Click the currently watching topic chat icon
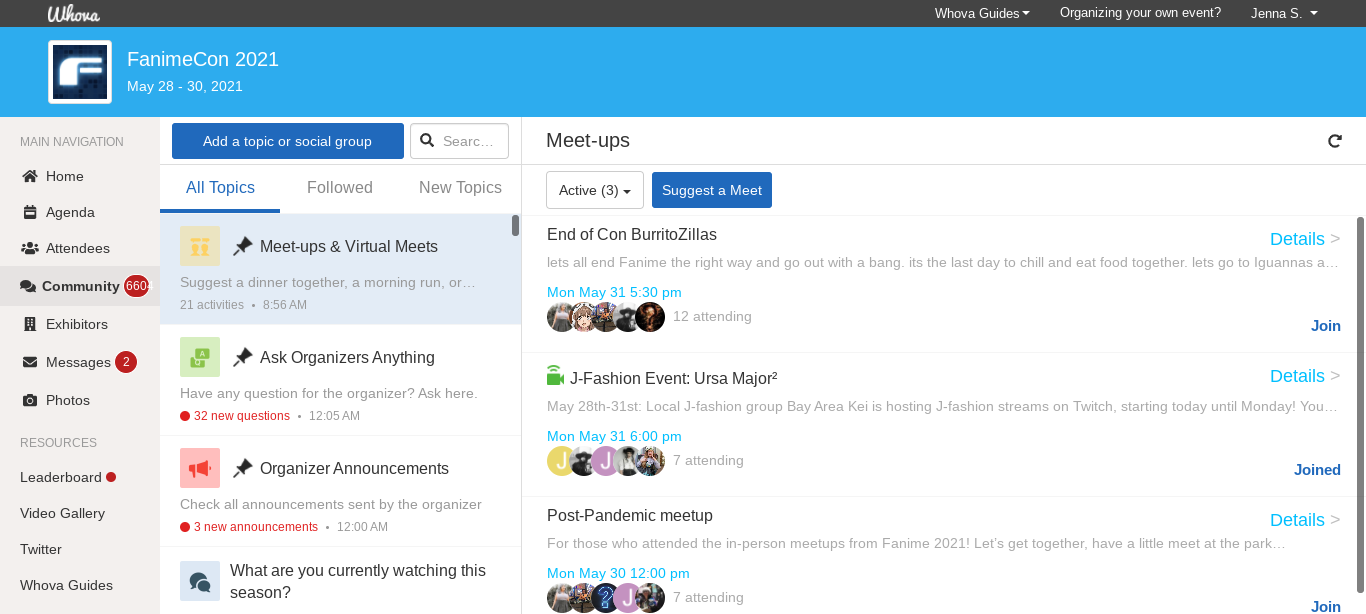The width and height of the screenshot is (1366, 614). coord(200,581)
